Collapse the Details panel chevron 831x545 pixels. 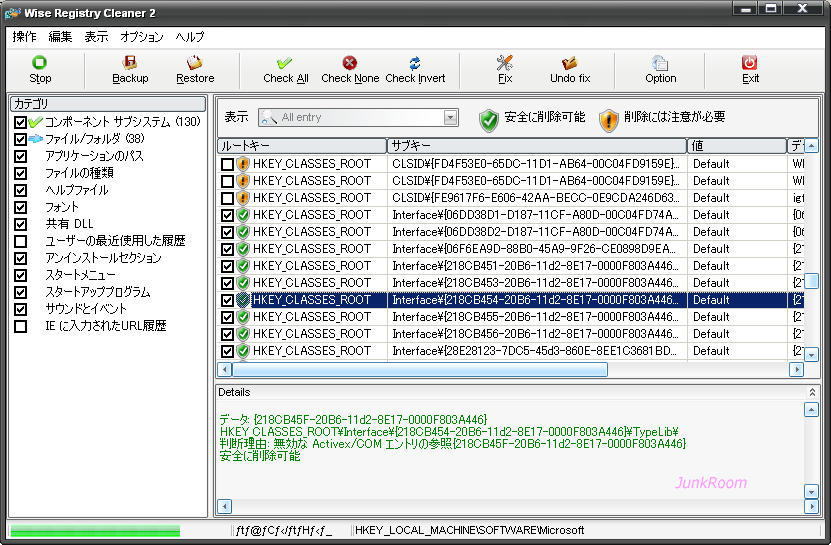tap(811, 392)
